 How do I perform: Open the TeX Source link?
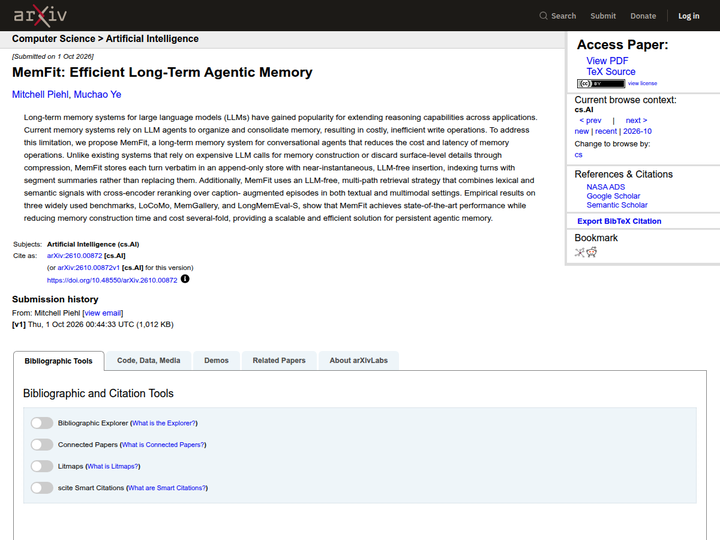tap(611, 72)
